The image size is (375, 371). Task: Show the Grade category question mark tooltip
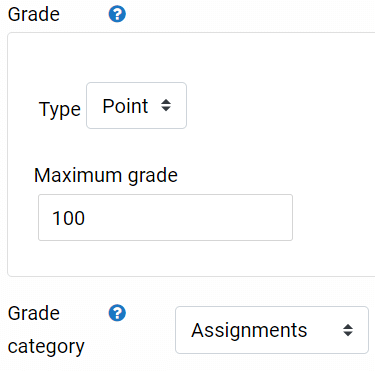[x=117, y=313]
